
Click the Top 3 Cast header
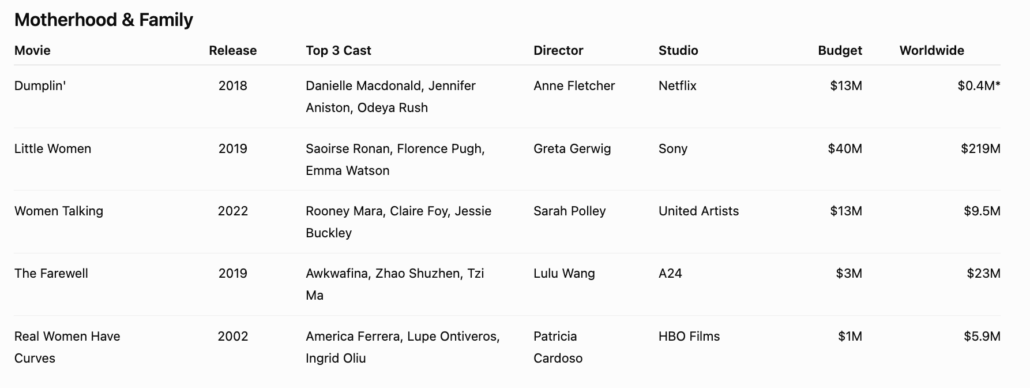[338, 51]
